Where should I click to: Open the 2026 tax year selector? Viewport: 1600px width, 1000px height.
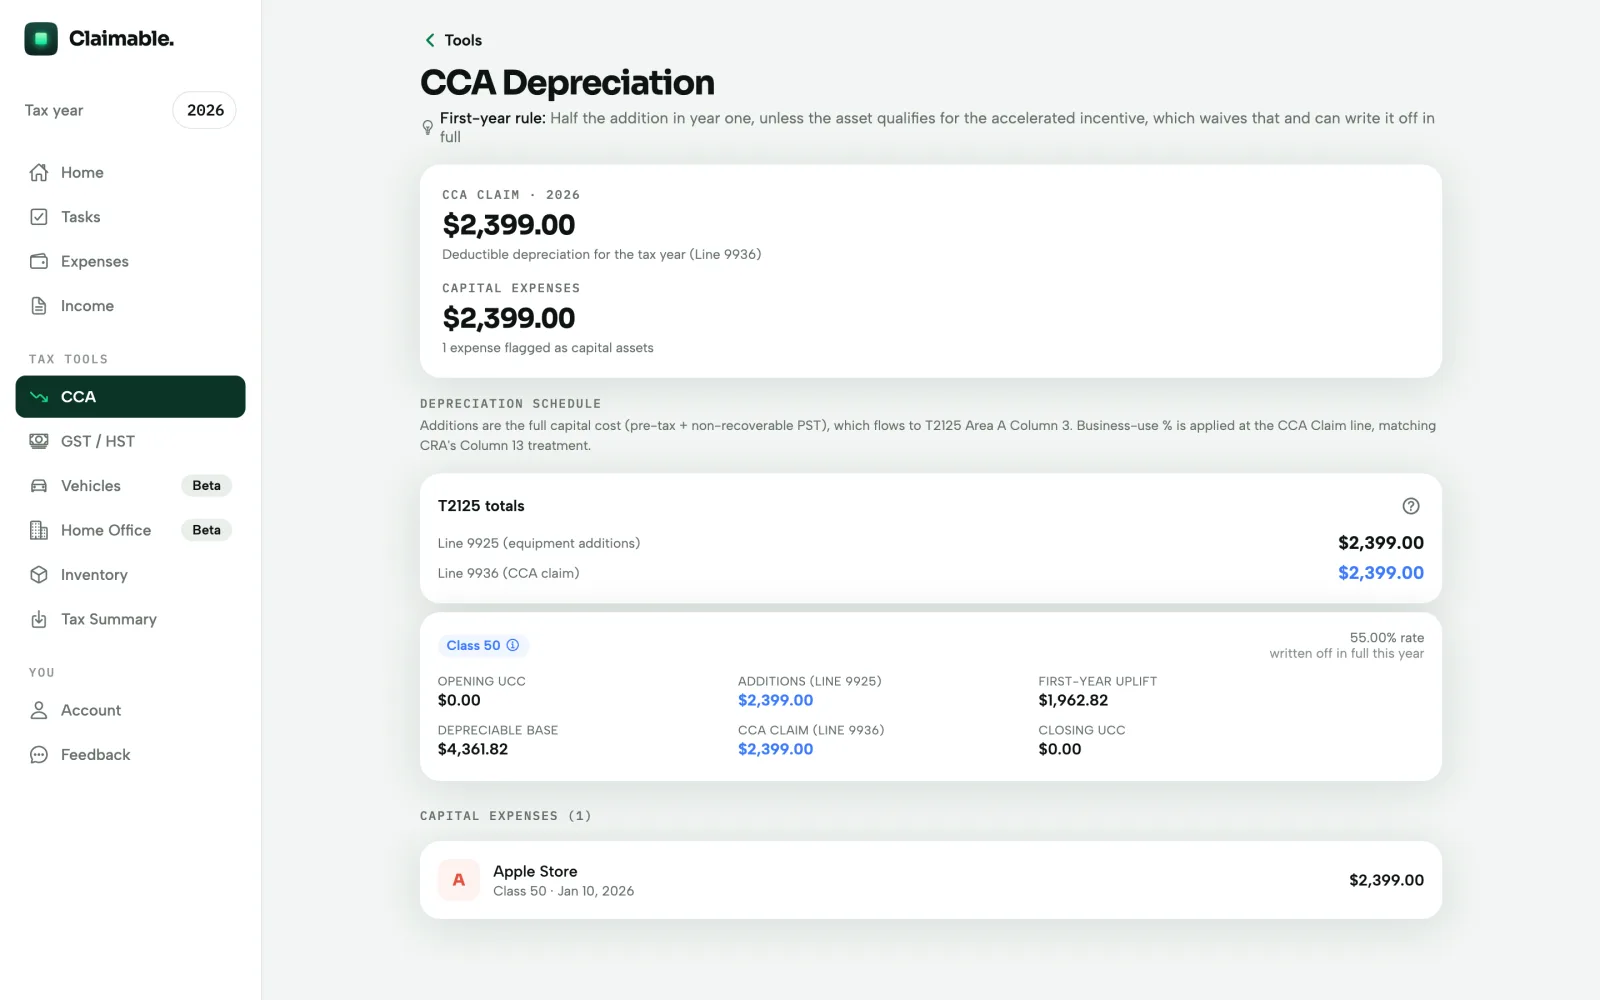(x=205, y=110)
